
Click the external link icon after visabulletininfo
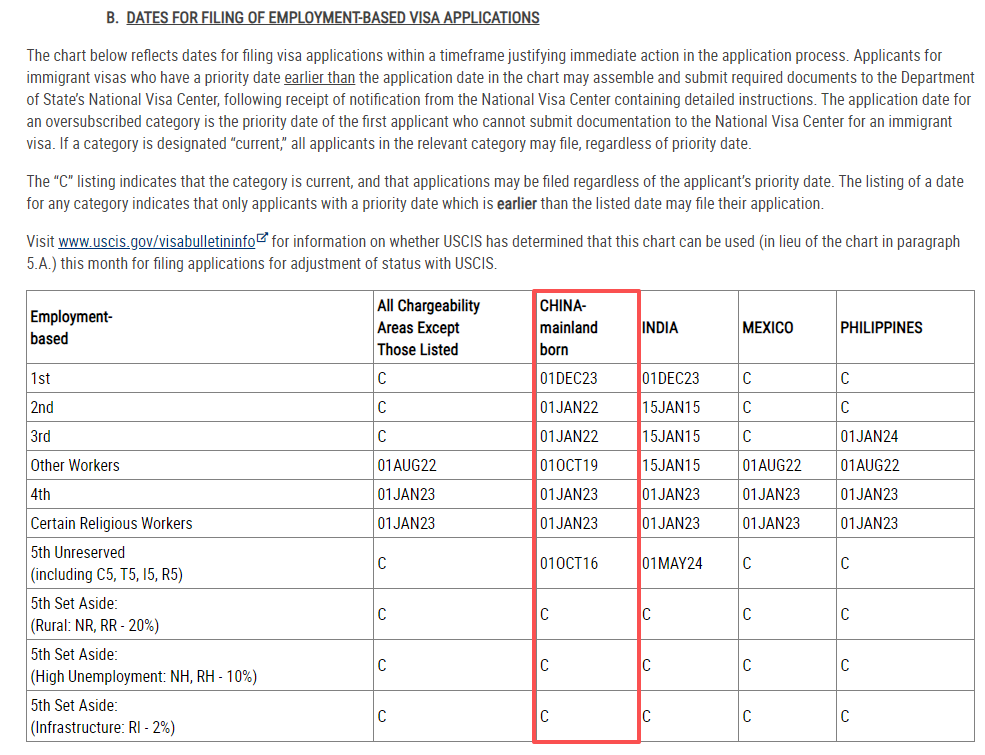263,239
